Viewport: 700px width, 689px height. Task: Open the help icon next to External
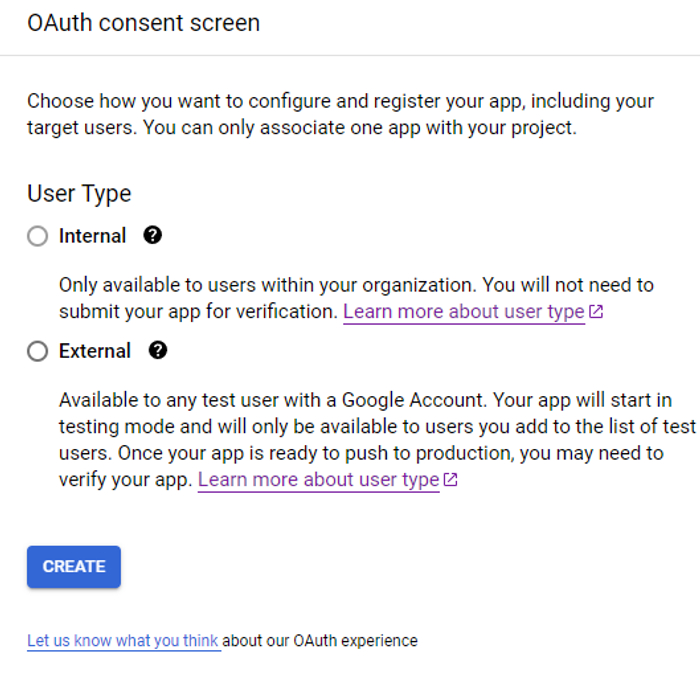pyautogui.click(x=158, y=350)
